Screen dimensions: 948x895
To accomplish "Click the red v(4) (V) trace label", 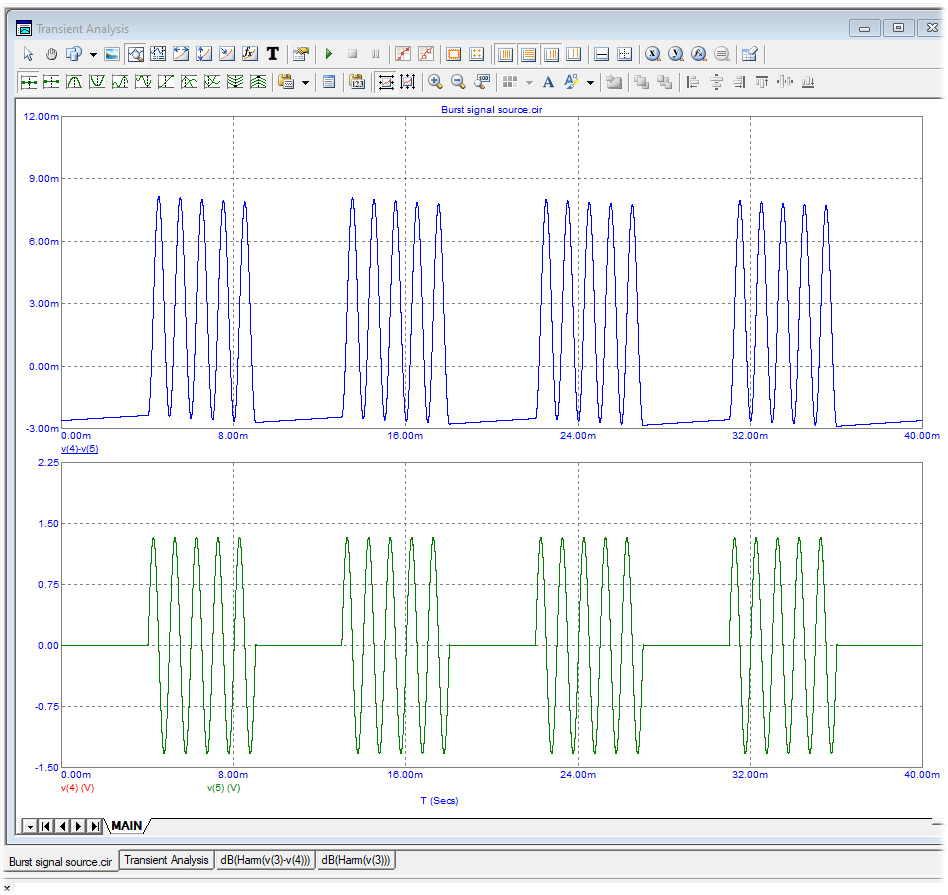I will click(x=77, y=788).
